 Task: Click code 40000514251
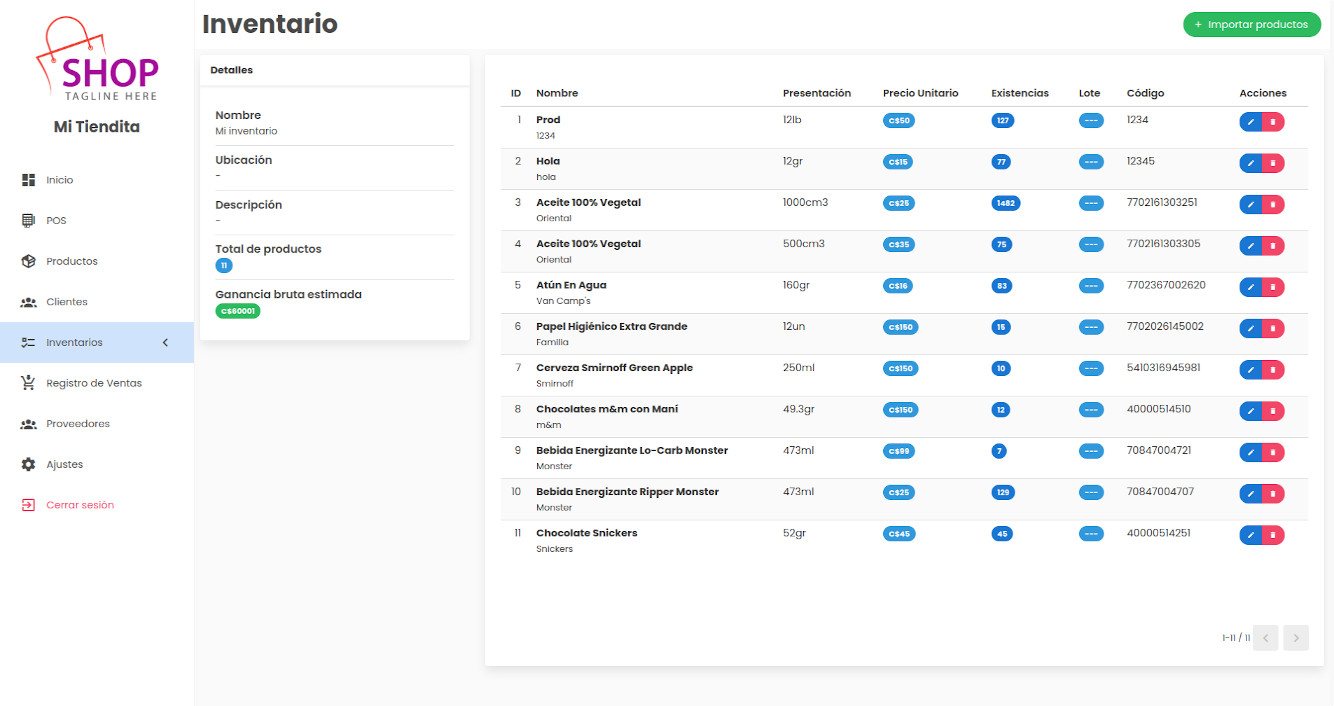click(1159, 533)
